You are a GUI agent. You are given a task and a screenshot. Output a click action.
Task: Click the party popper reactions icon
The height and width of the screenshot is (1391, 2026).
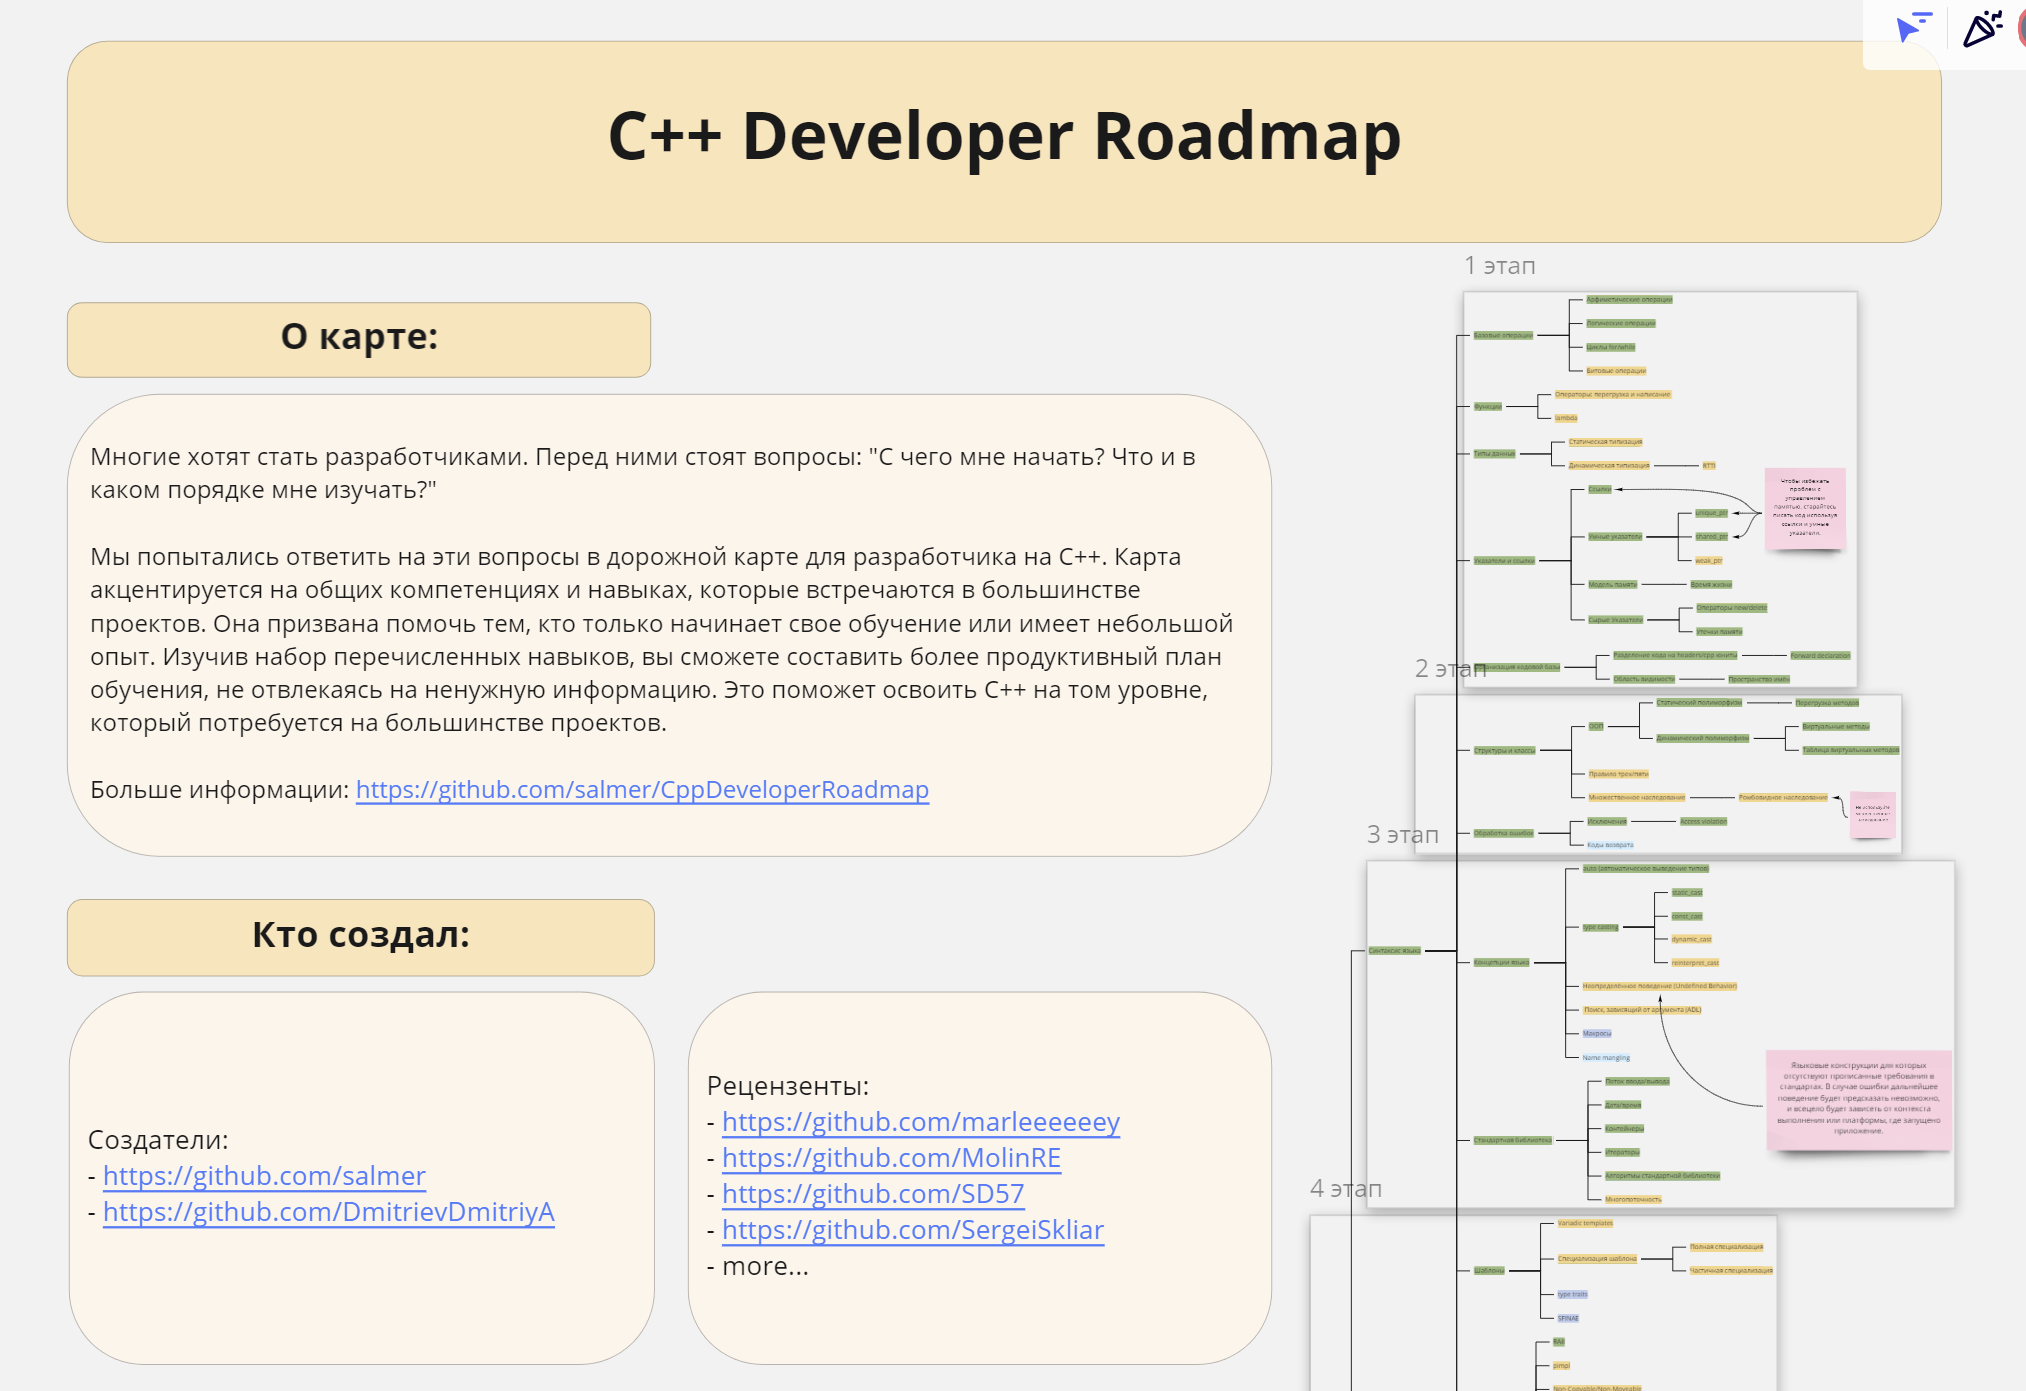click(x=1981, y=28)
